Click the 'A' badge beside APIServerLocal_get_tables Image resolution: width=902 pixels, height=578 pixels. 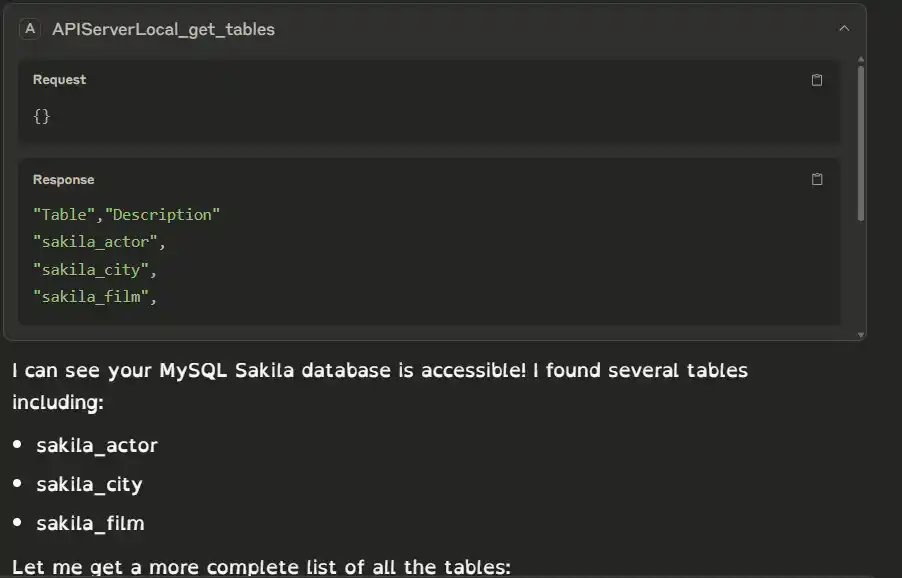(29, 29)
